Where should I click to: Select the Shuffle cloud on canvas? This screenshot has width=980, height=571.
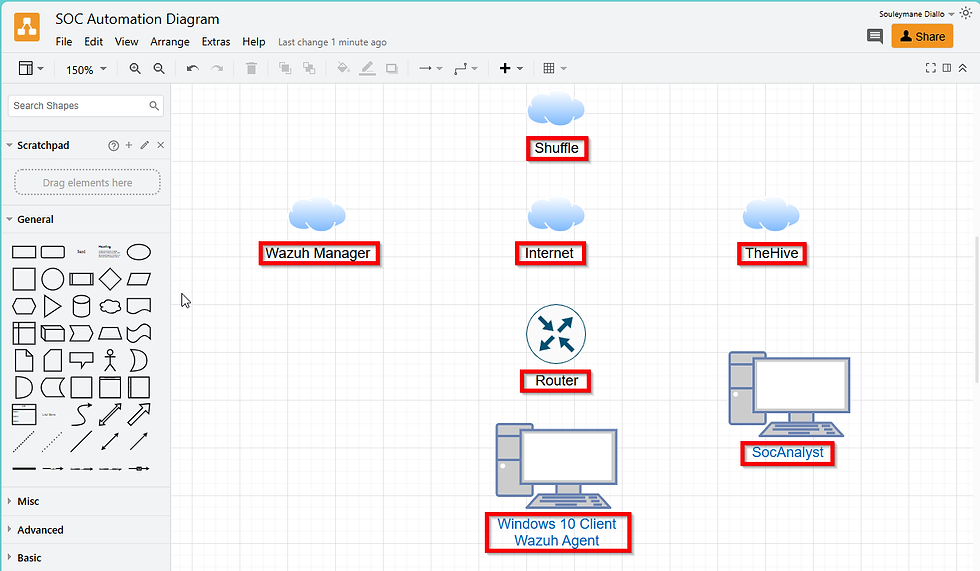click(556, 108)
